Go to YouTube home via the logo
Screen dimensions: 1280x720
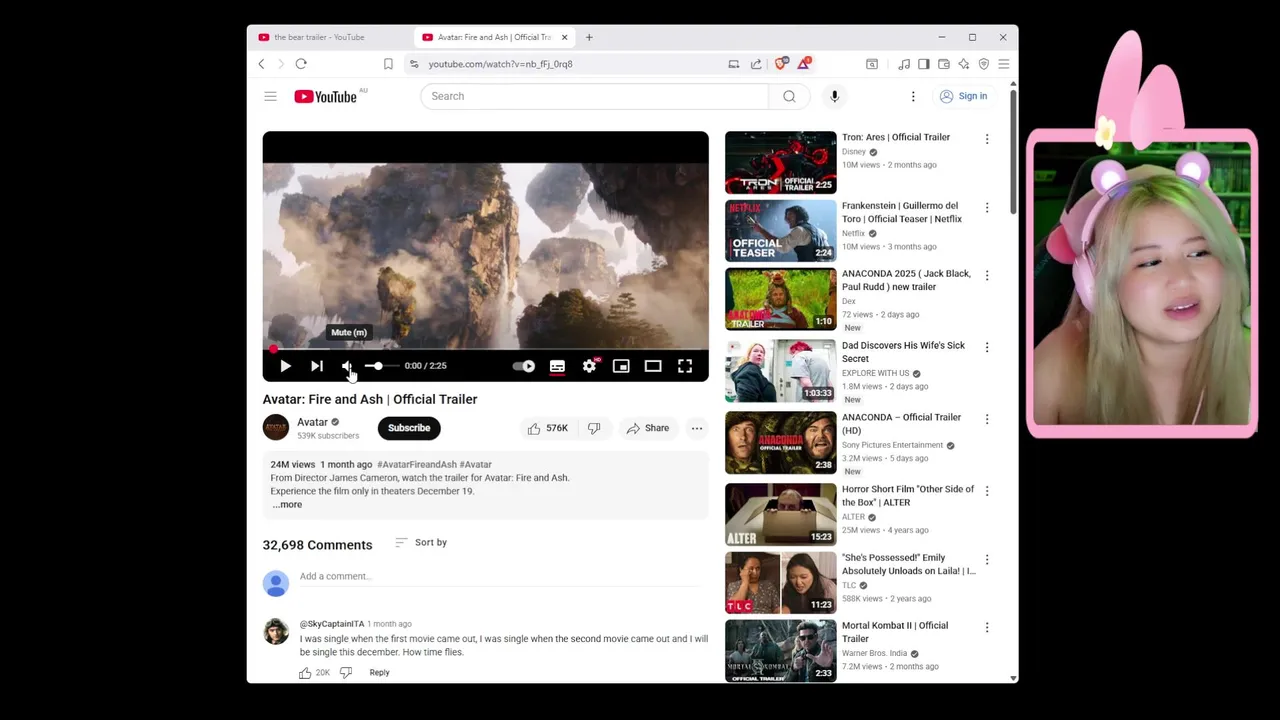[325, 96]
